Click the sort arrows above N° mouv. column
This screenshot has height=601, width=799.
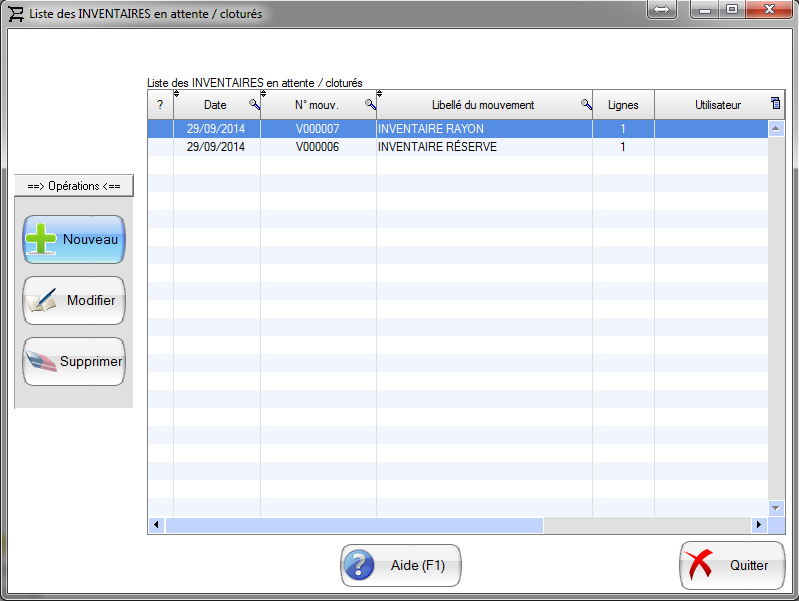pos(263,93)
